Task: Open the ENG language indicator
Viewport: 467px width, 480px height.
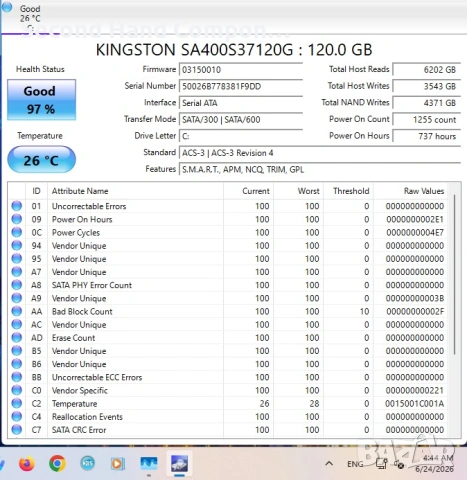Action: (x=355, y=464)
